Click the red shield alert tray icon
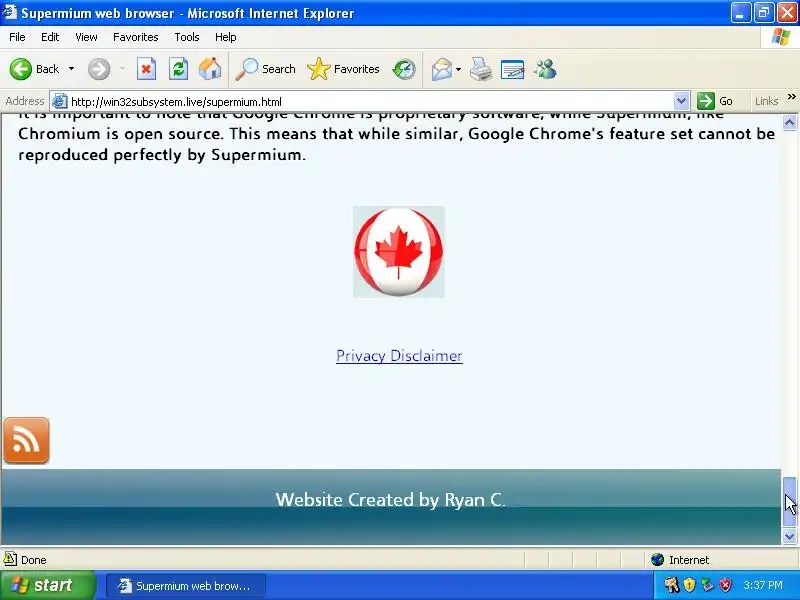The image size is (800, 600). coord(725,585)
